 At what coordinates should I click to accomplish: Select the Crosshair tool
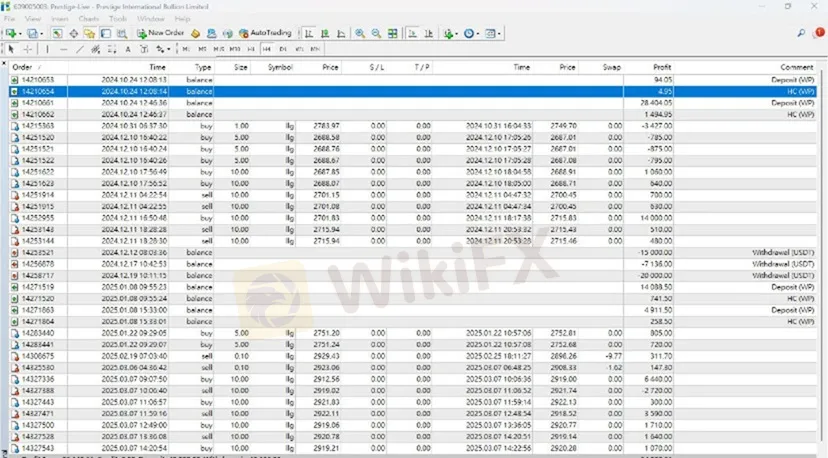point(27,48)
